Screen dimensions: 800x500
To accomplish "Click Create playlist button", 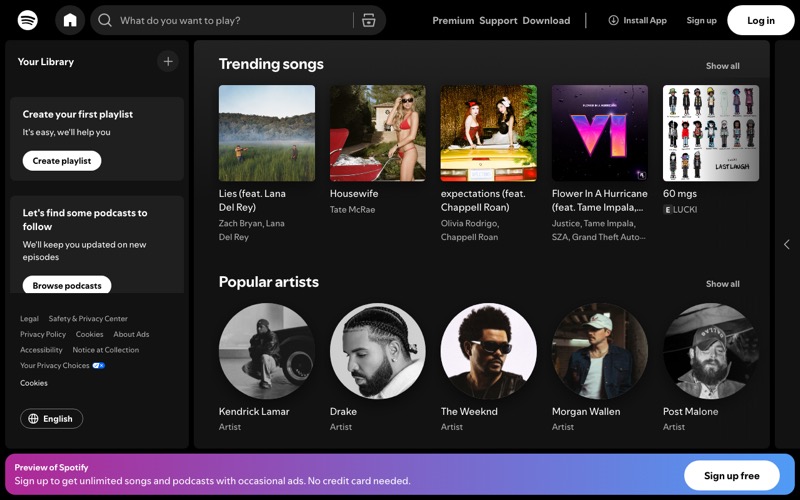I will point(62,161).
